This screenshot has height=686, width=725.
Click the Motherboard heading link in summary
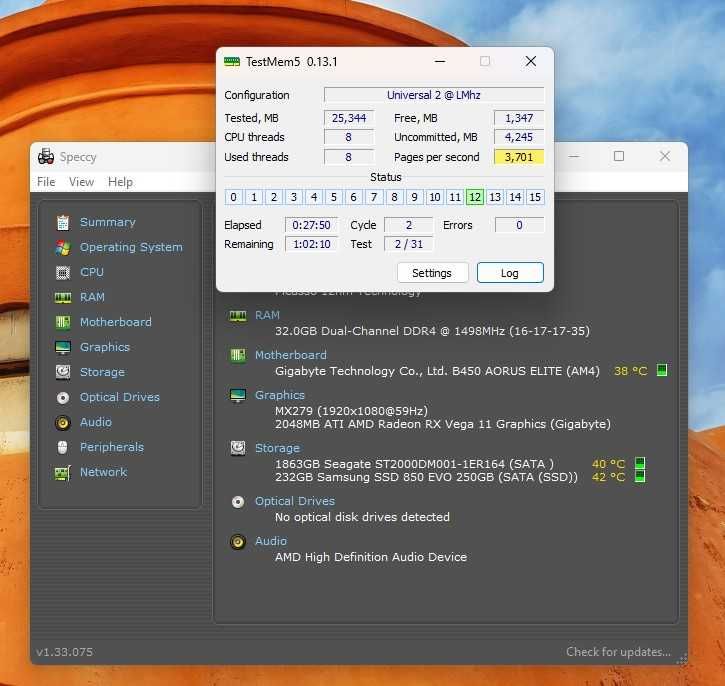click(x=291, y=355)
